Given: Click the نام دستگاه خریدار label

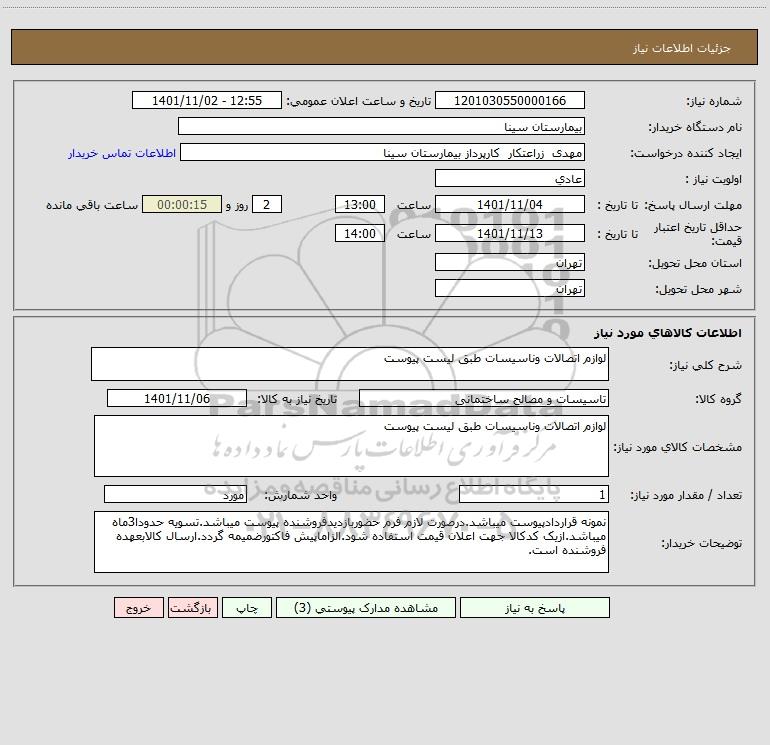Looking at the screenshot, I should click(695, 127).
